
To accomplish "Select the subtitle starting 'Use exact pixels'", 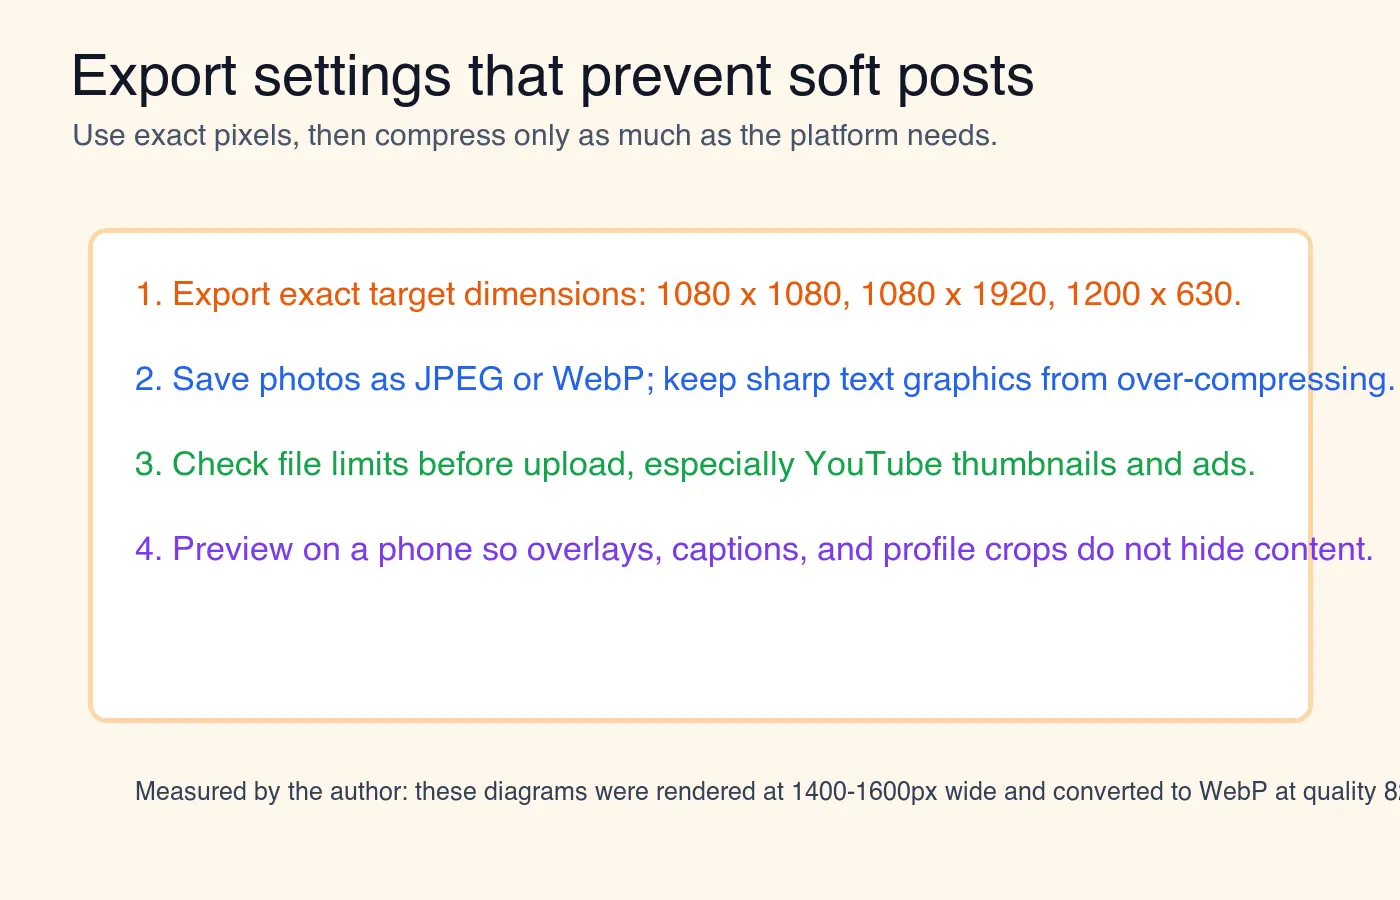I will 535,136.
